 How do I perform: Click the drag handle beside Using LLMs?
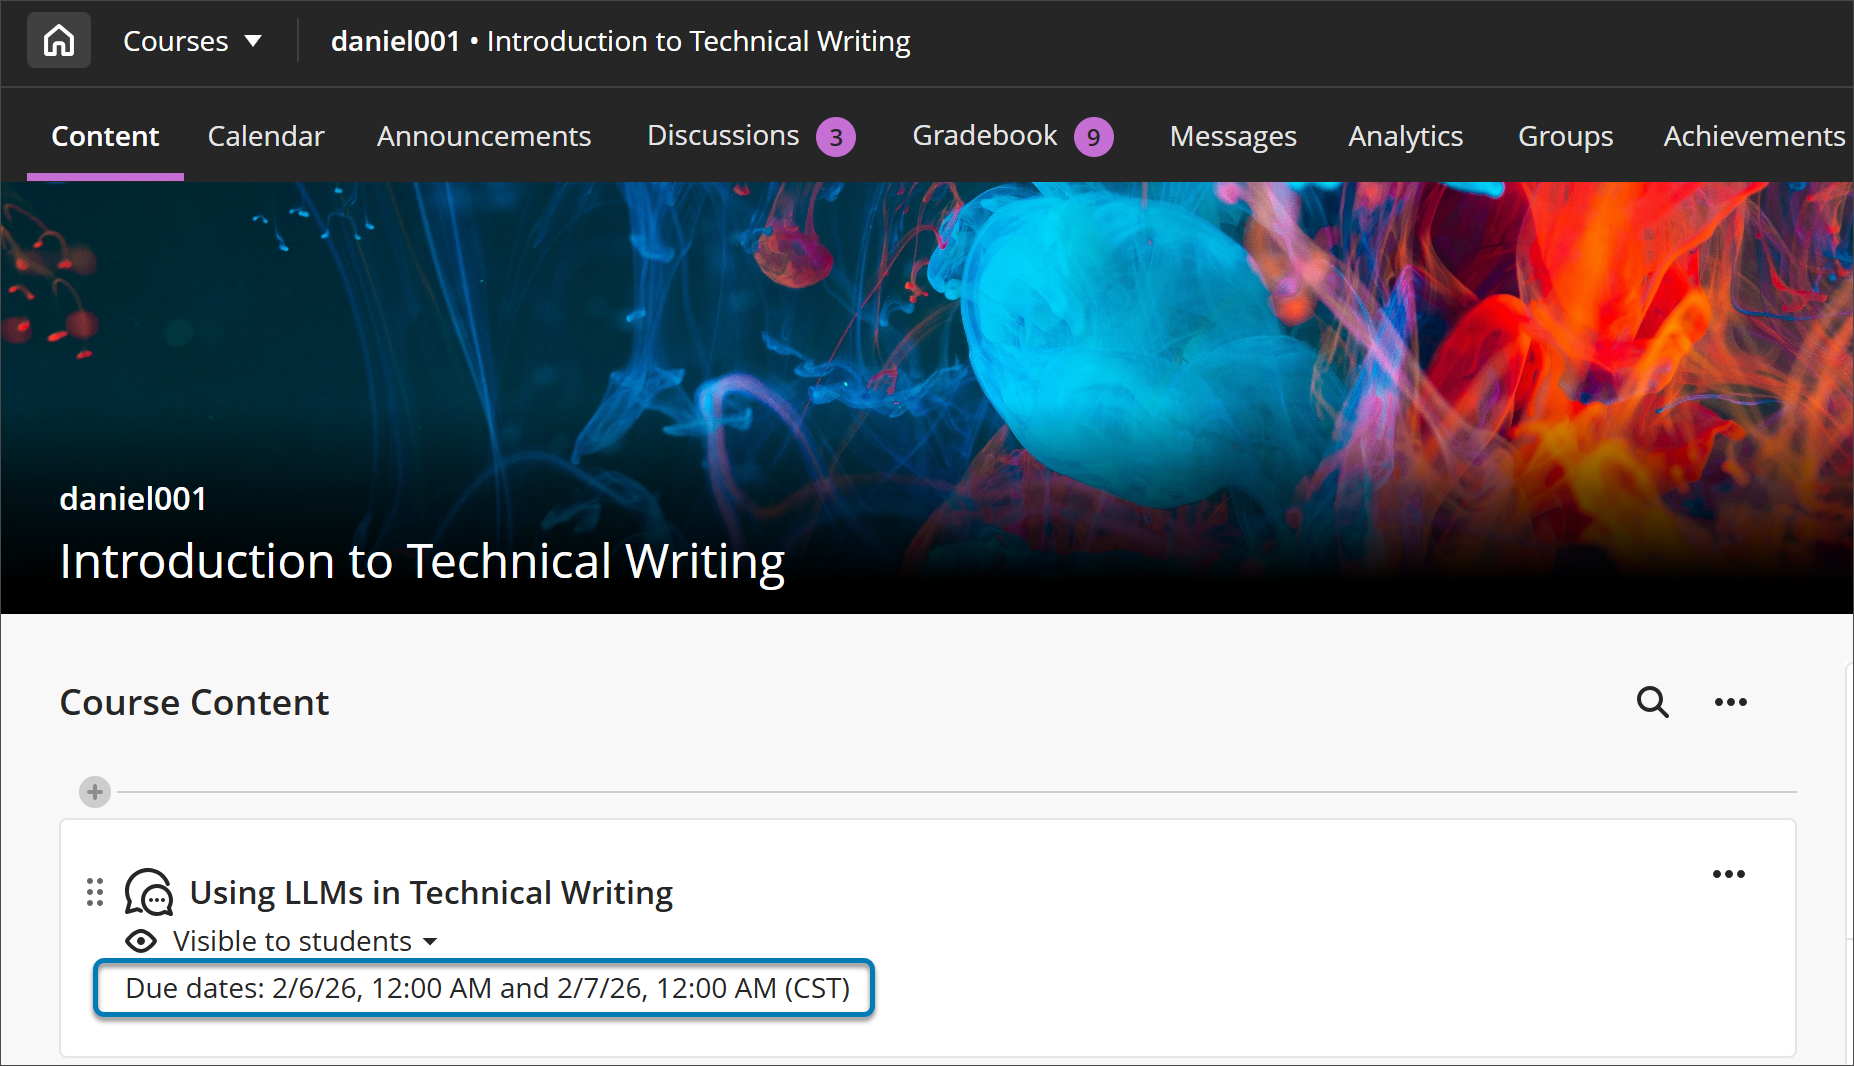pyautogui.click(x=95, y=892)
